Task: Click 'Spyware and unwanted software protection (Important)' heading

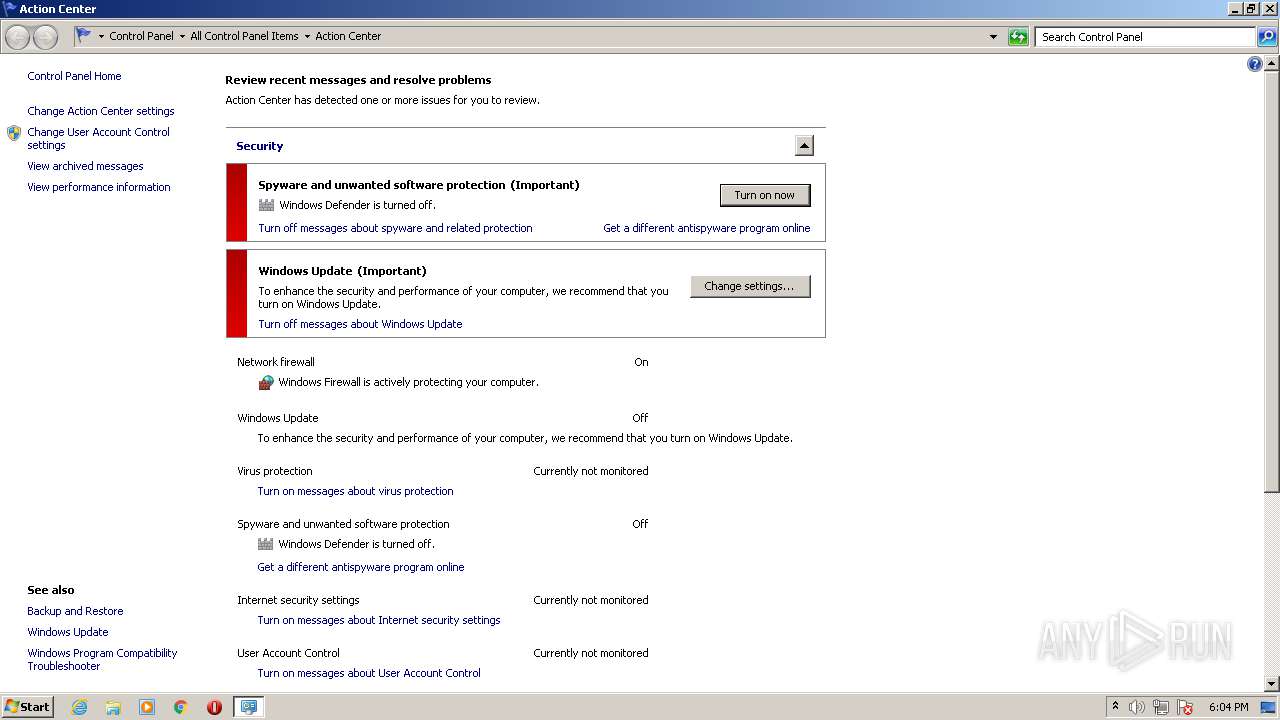Action: click(x=419, y=185)
